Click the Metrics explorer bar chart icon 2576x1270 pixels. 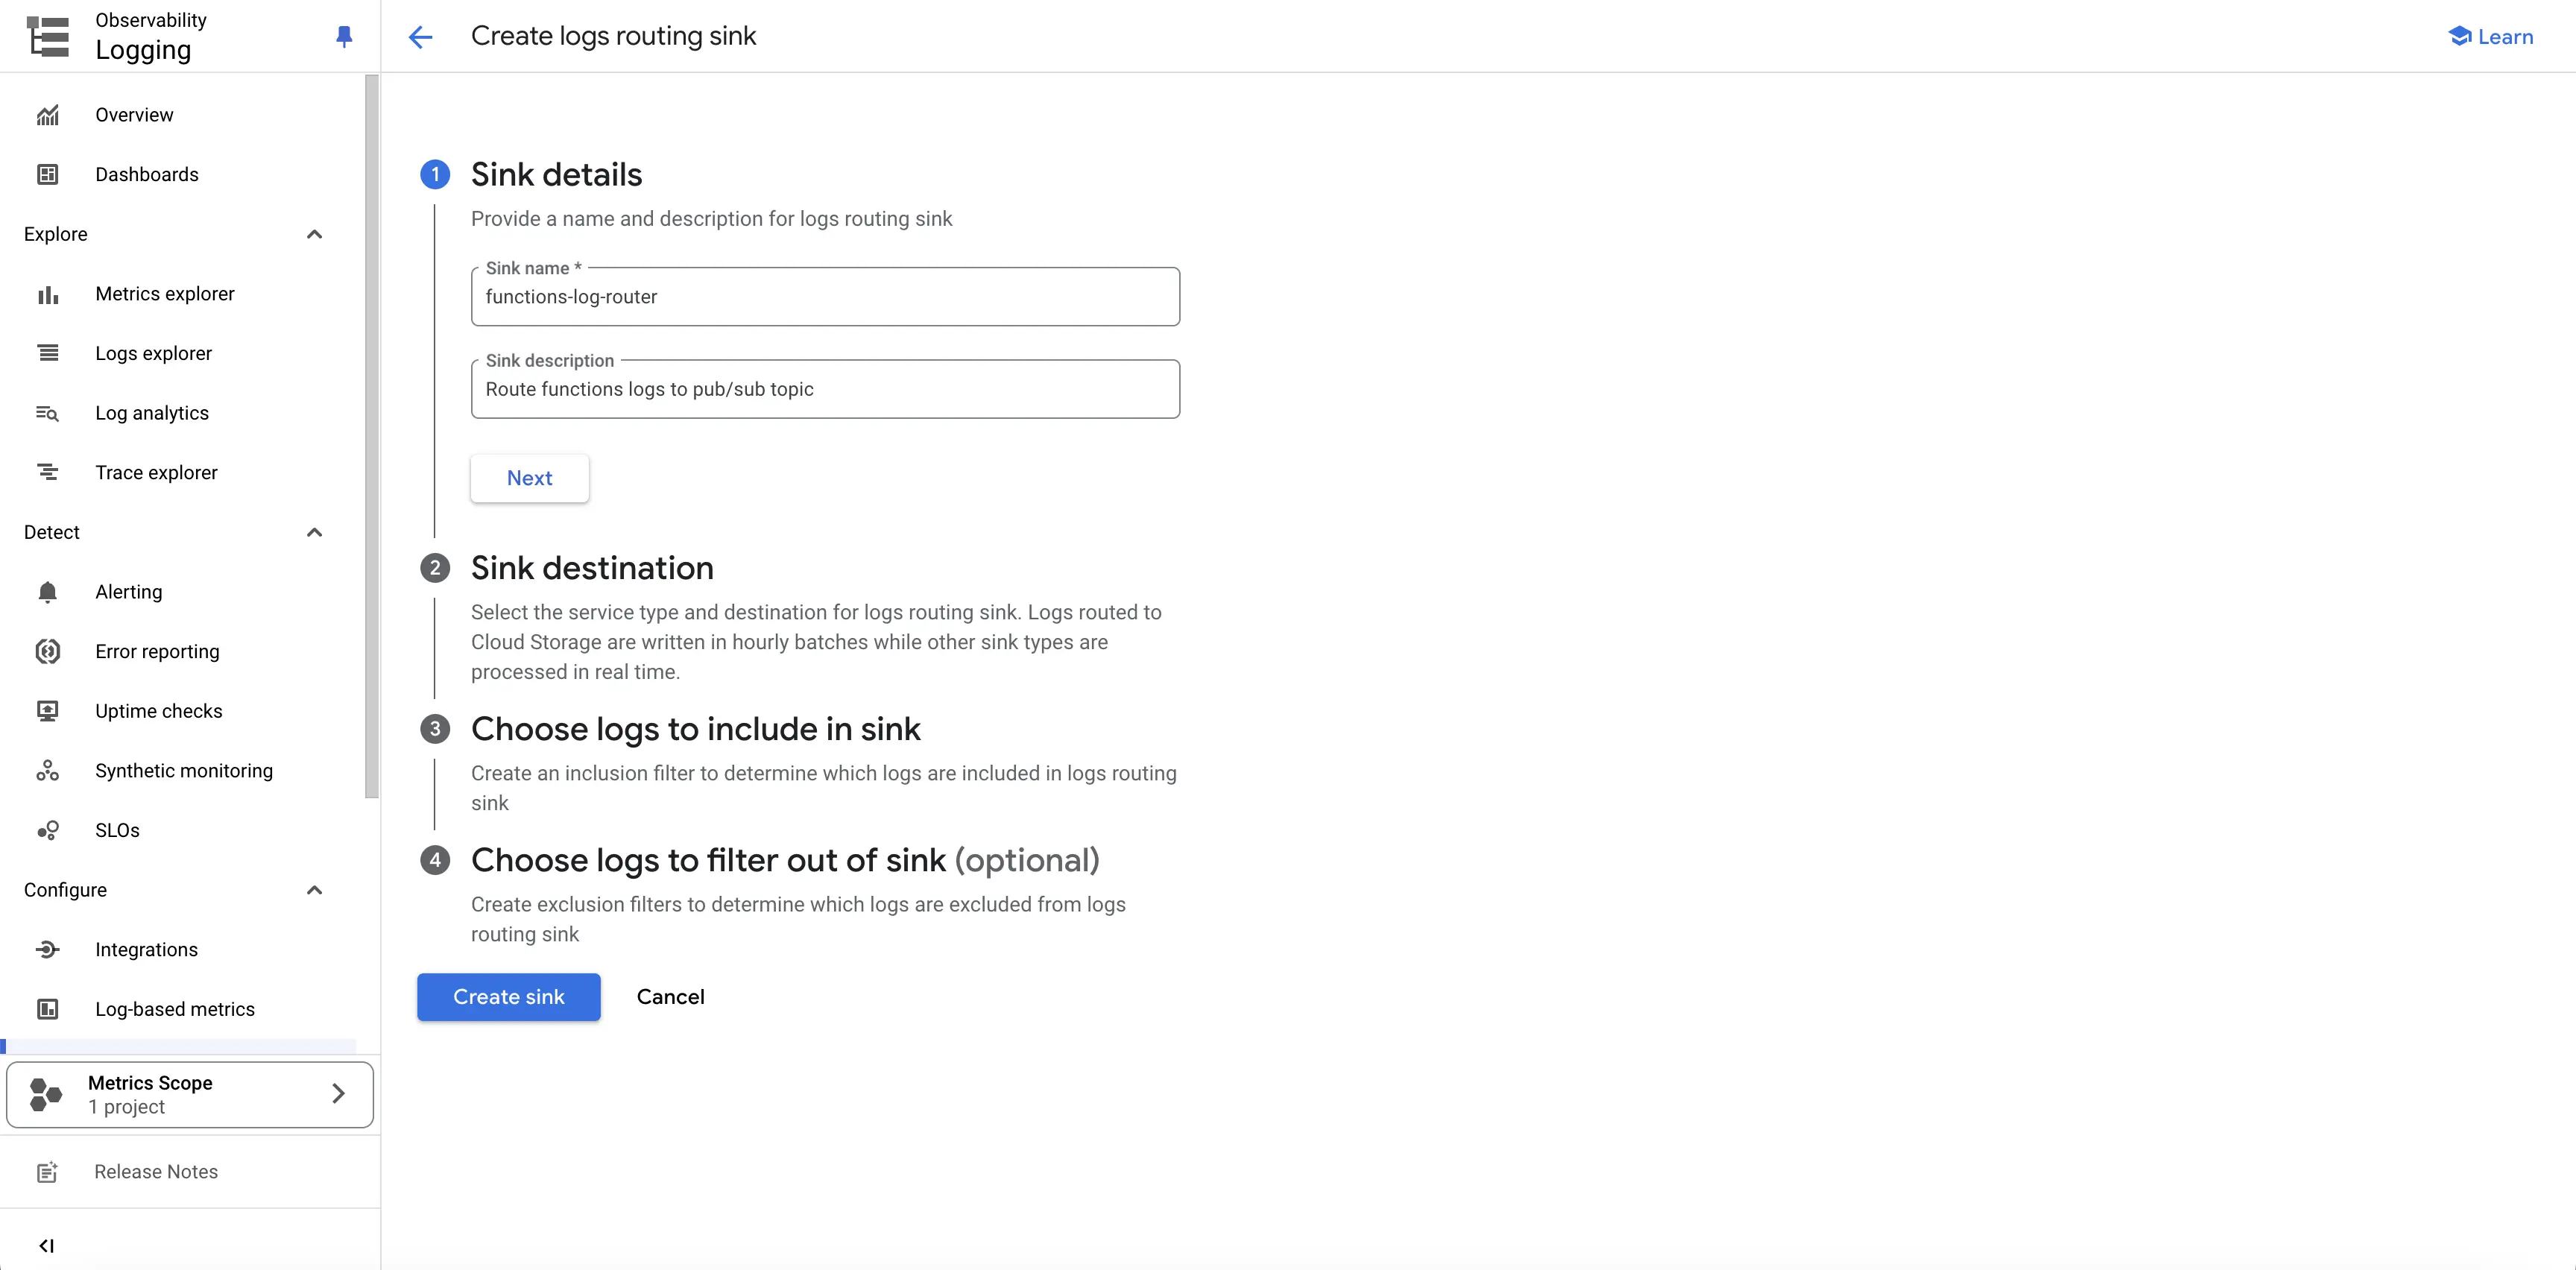tap(48, 294)
